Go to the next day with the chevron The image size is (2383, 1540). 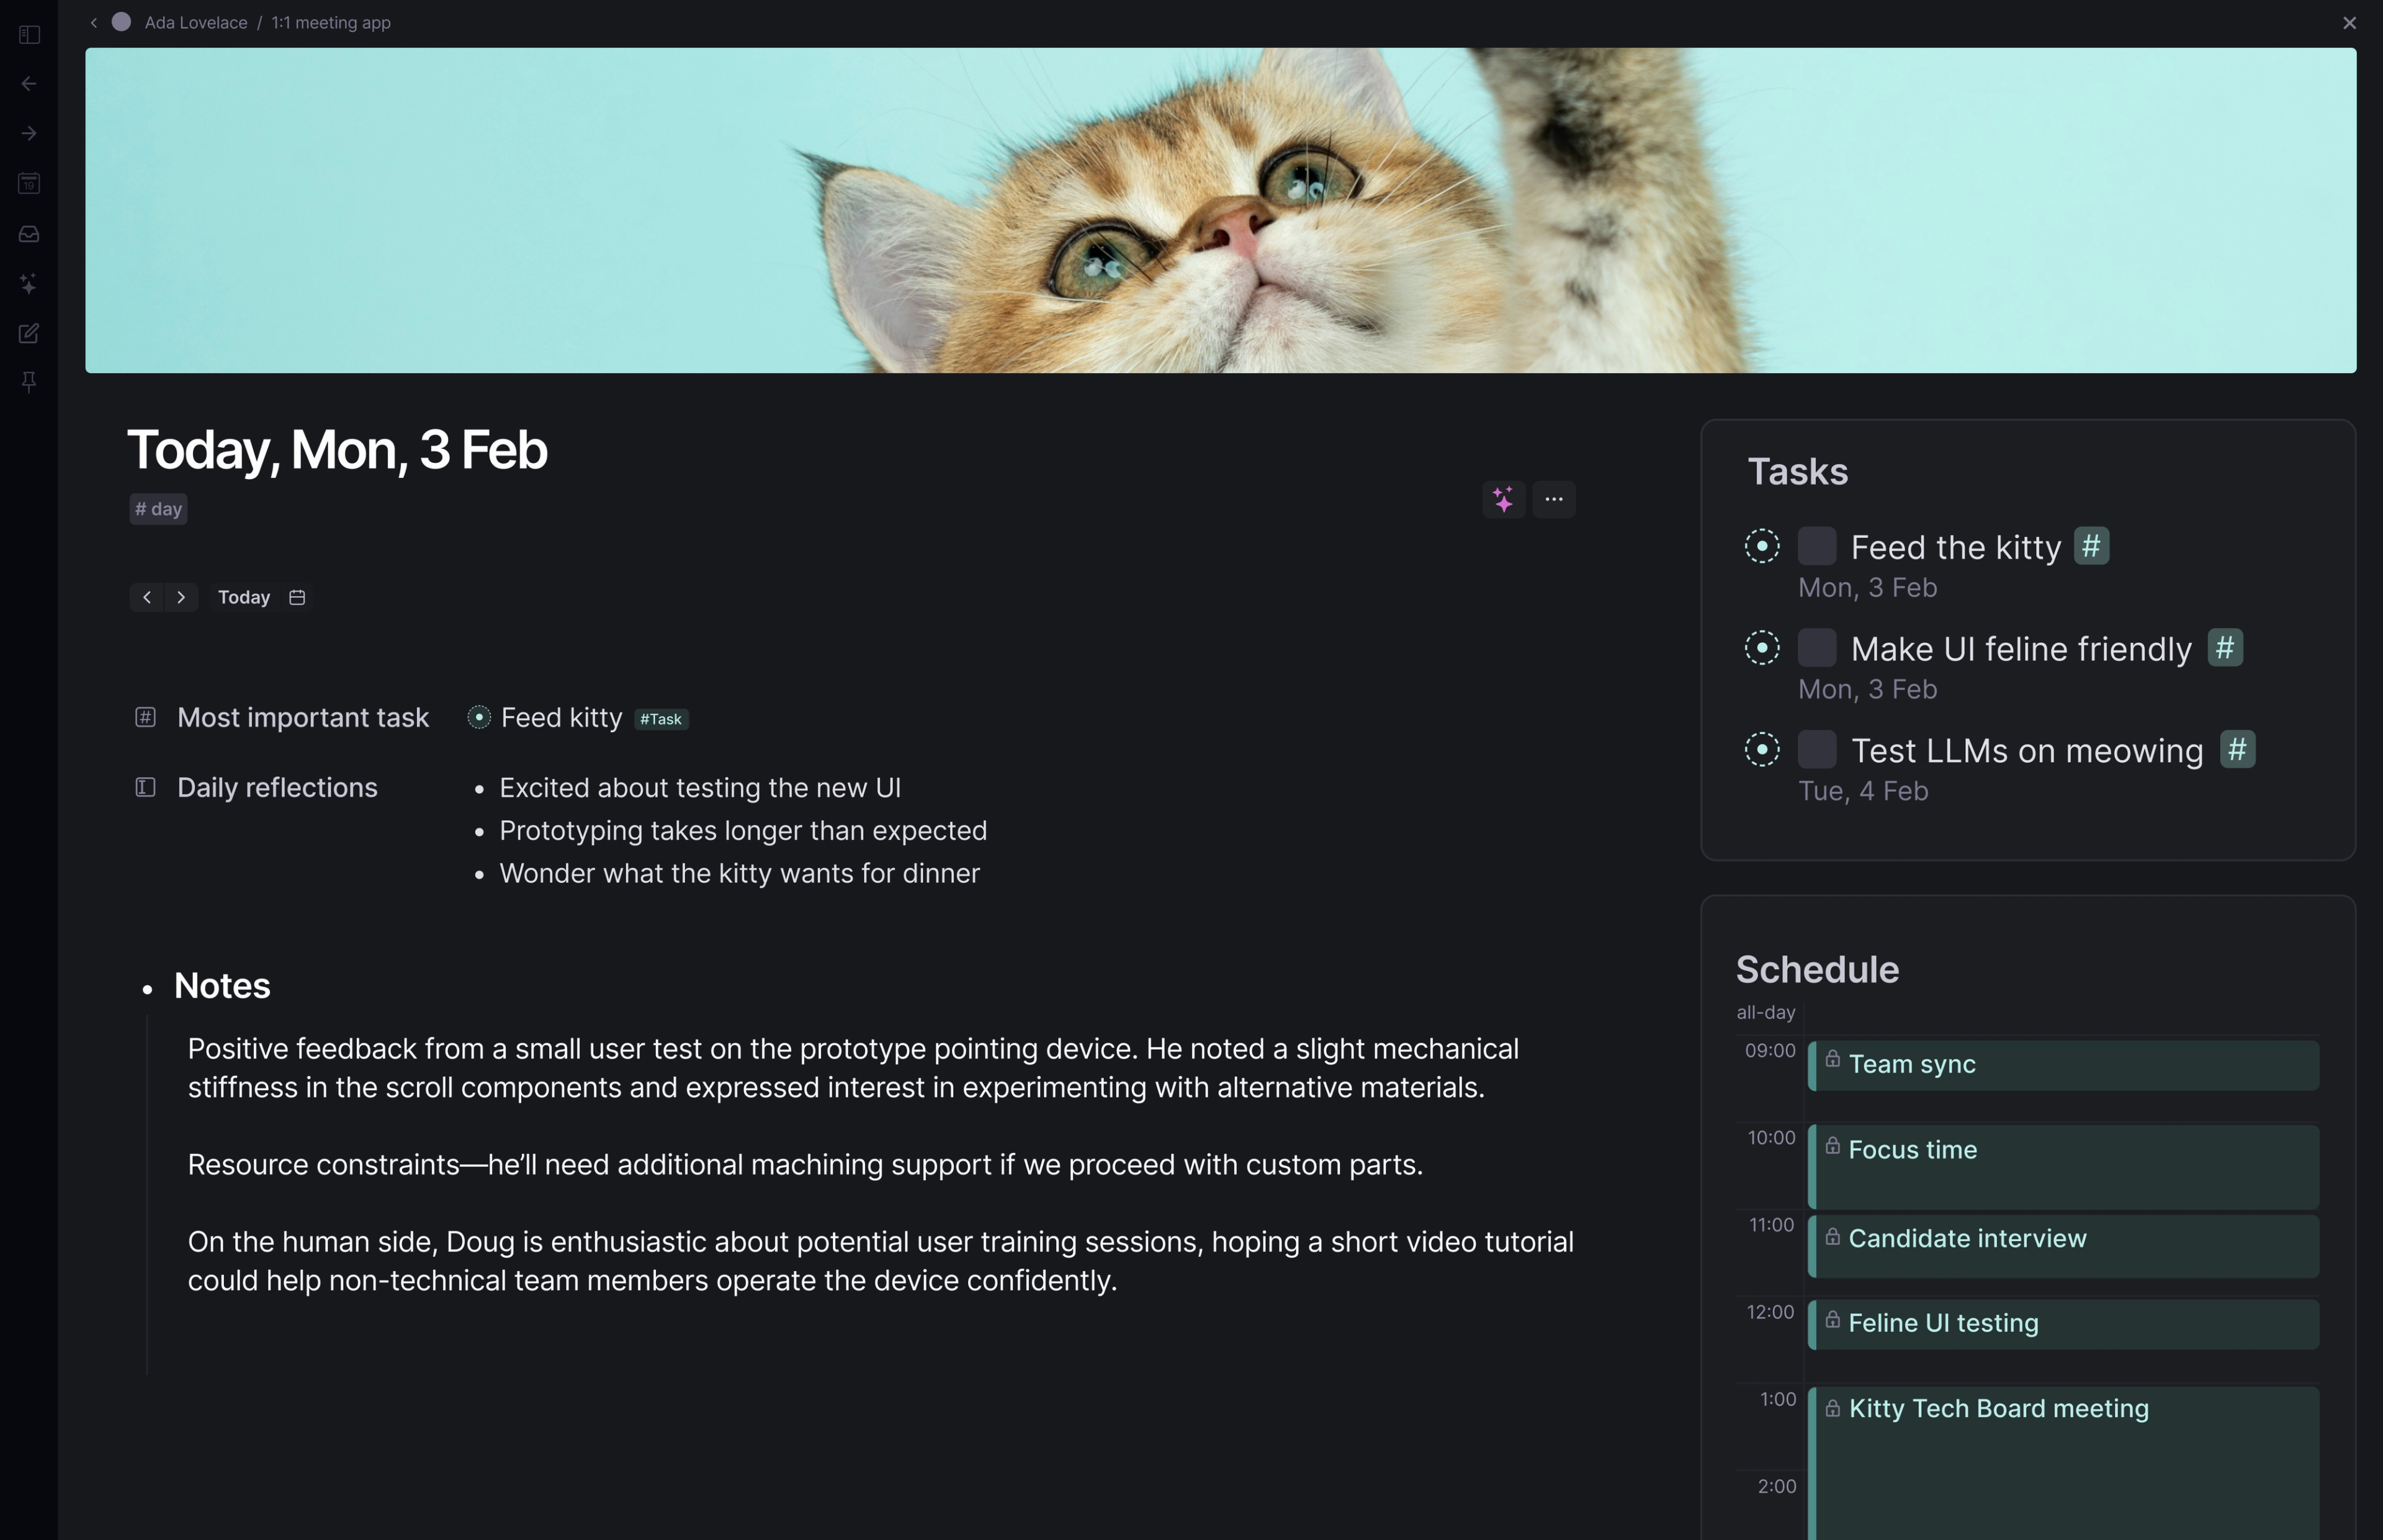point(181,597)
